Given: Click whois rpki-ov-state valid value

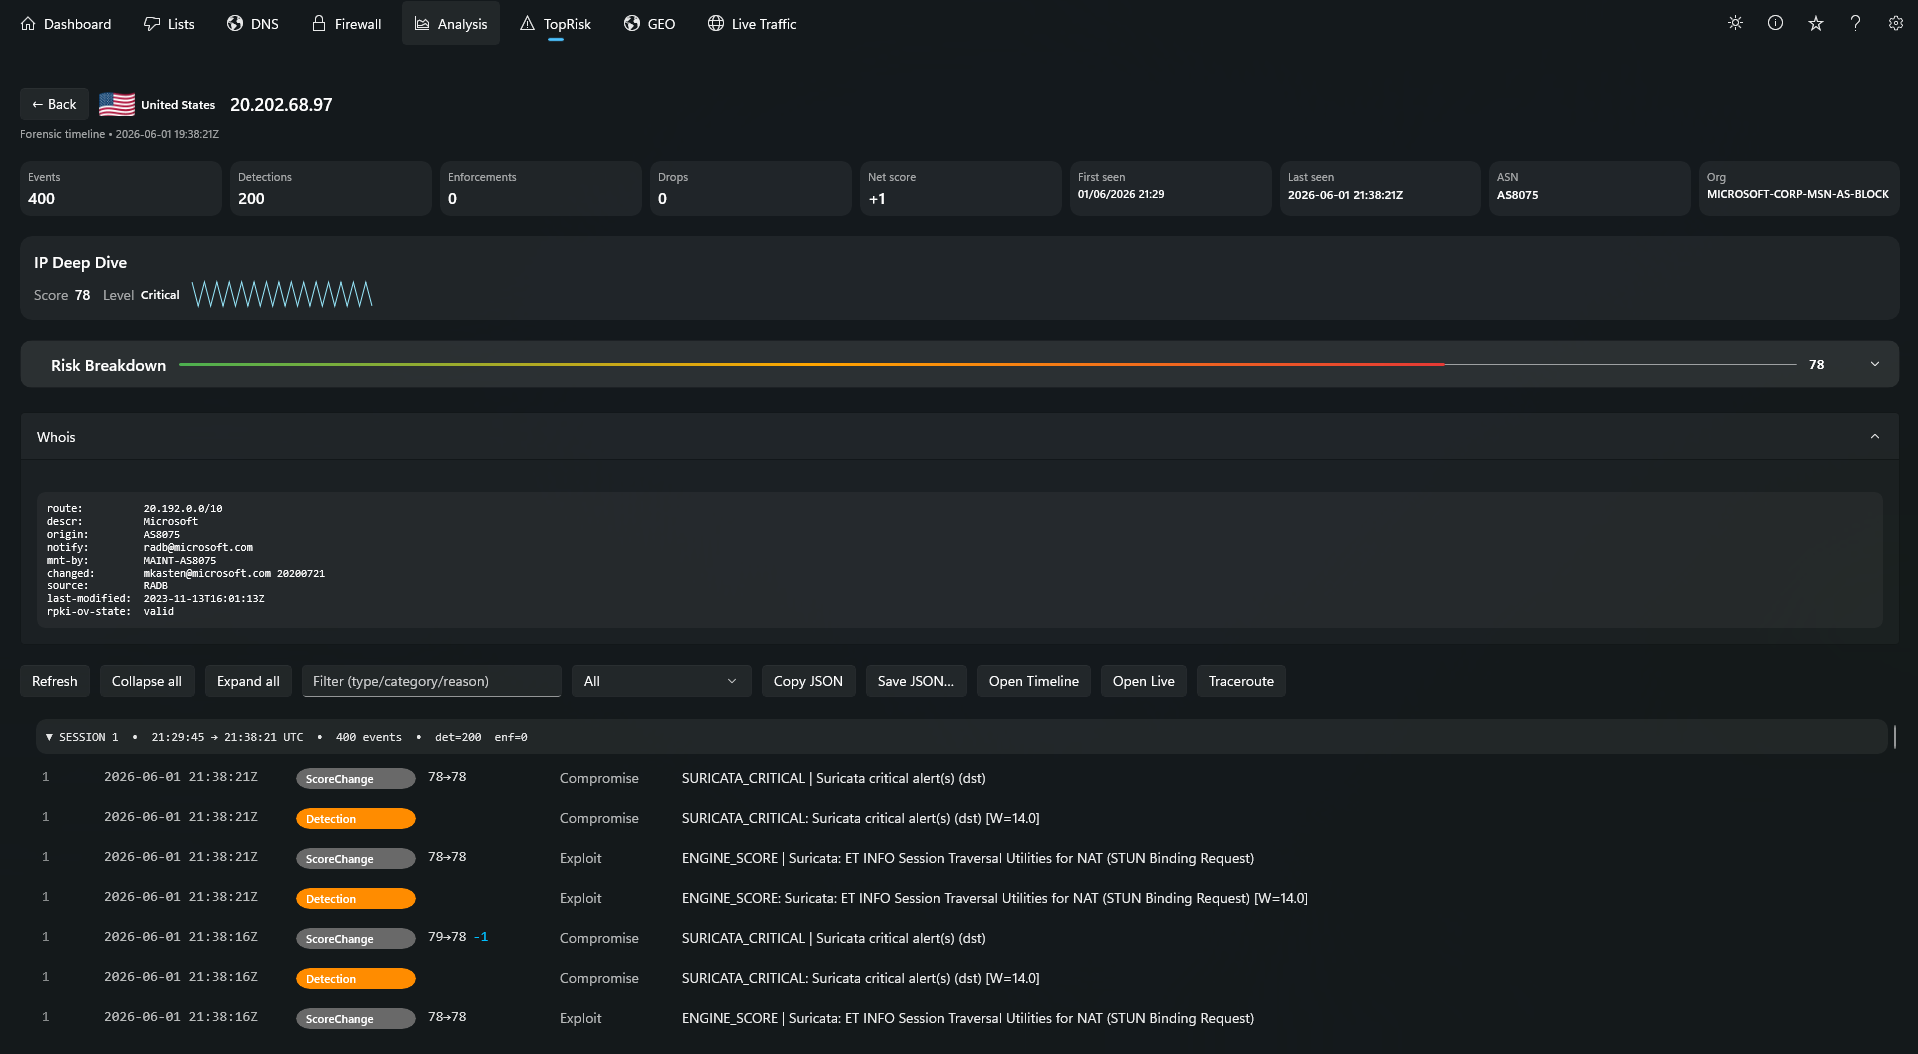Looking at the screenshot, I should [x=158, y=611].
